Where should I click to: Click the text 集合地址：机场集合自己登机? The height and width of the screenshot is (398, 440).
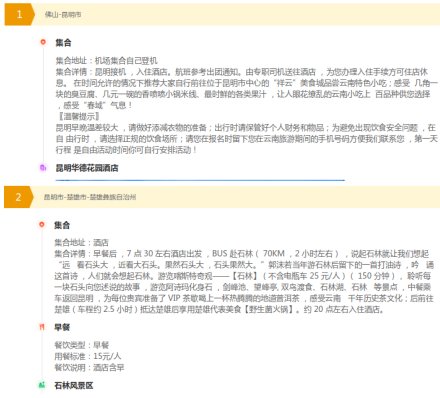click(106, 61)
